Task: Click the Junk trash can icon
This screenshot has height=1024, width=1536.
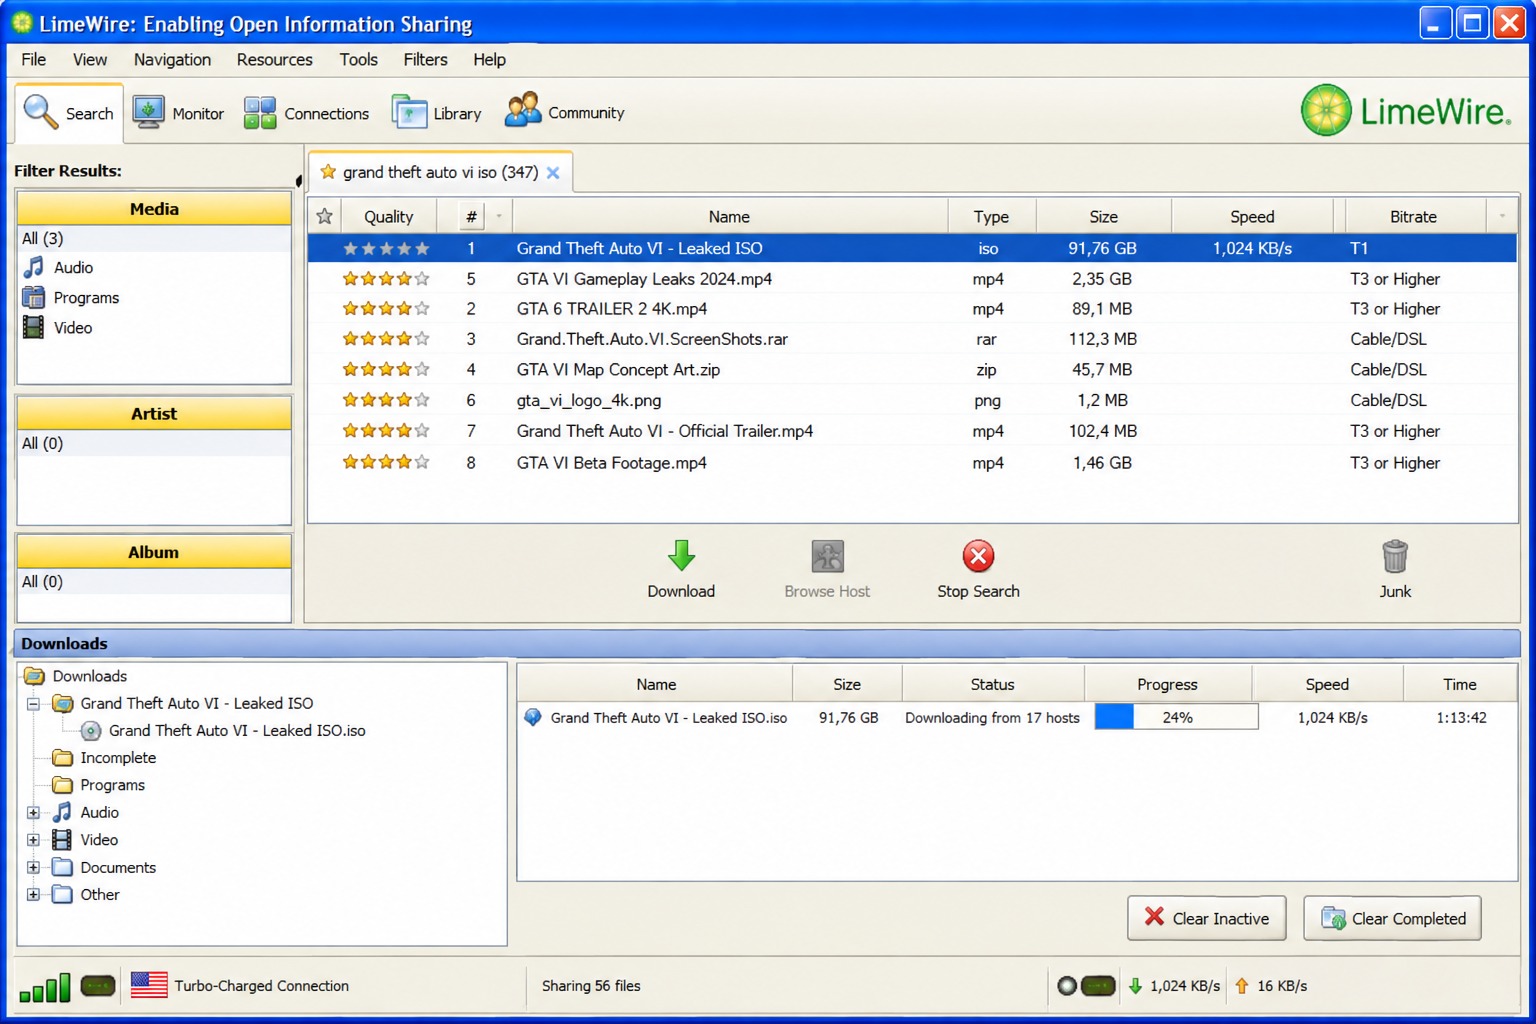Action: pyautogui.click(x=1395, y=556)
